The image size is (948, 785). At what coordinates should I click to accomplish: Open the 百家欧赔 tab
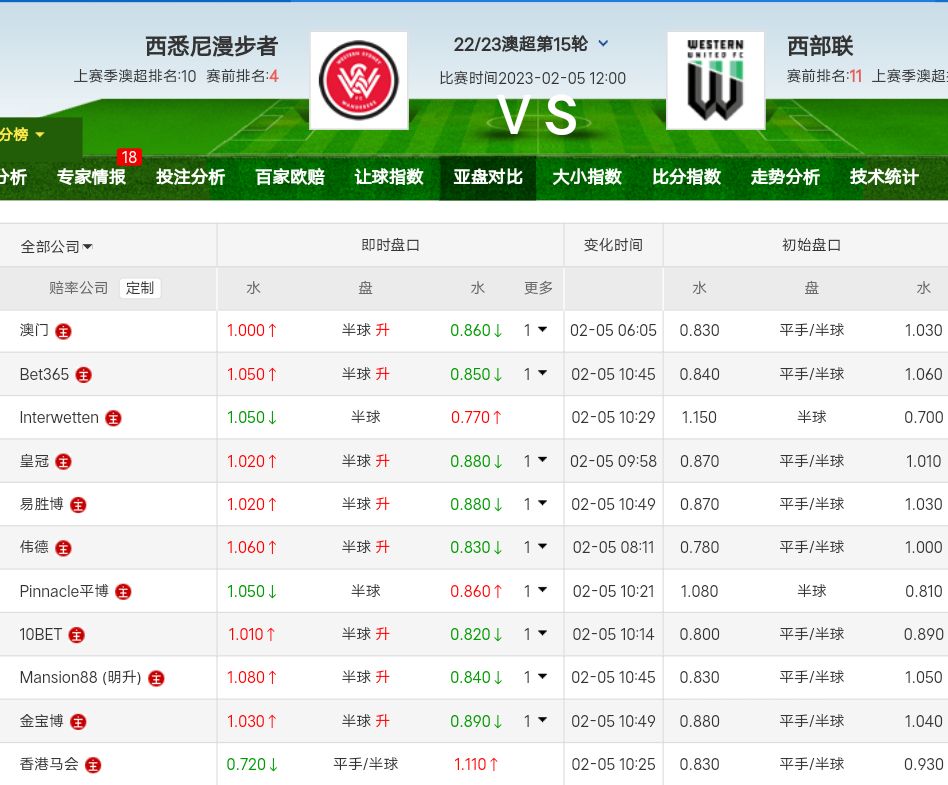[290, 177]
